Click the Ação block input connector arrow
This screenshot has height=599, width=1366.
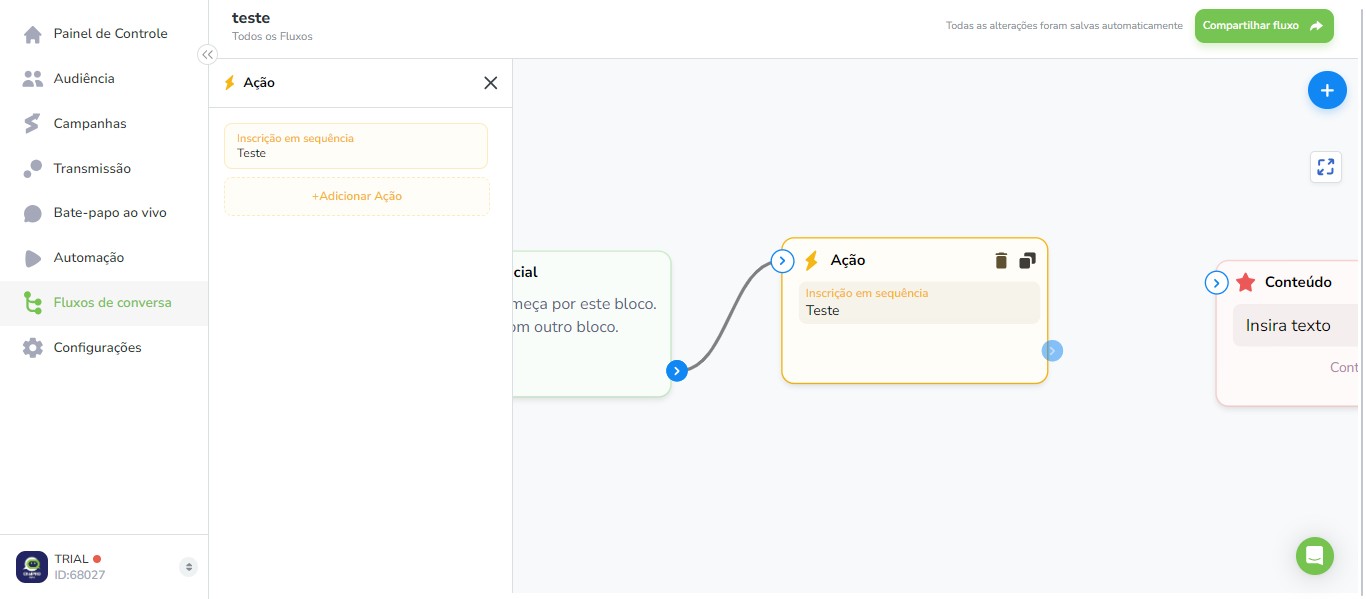tap(783, 261)
